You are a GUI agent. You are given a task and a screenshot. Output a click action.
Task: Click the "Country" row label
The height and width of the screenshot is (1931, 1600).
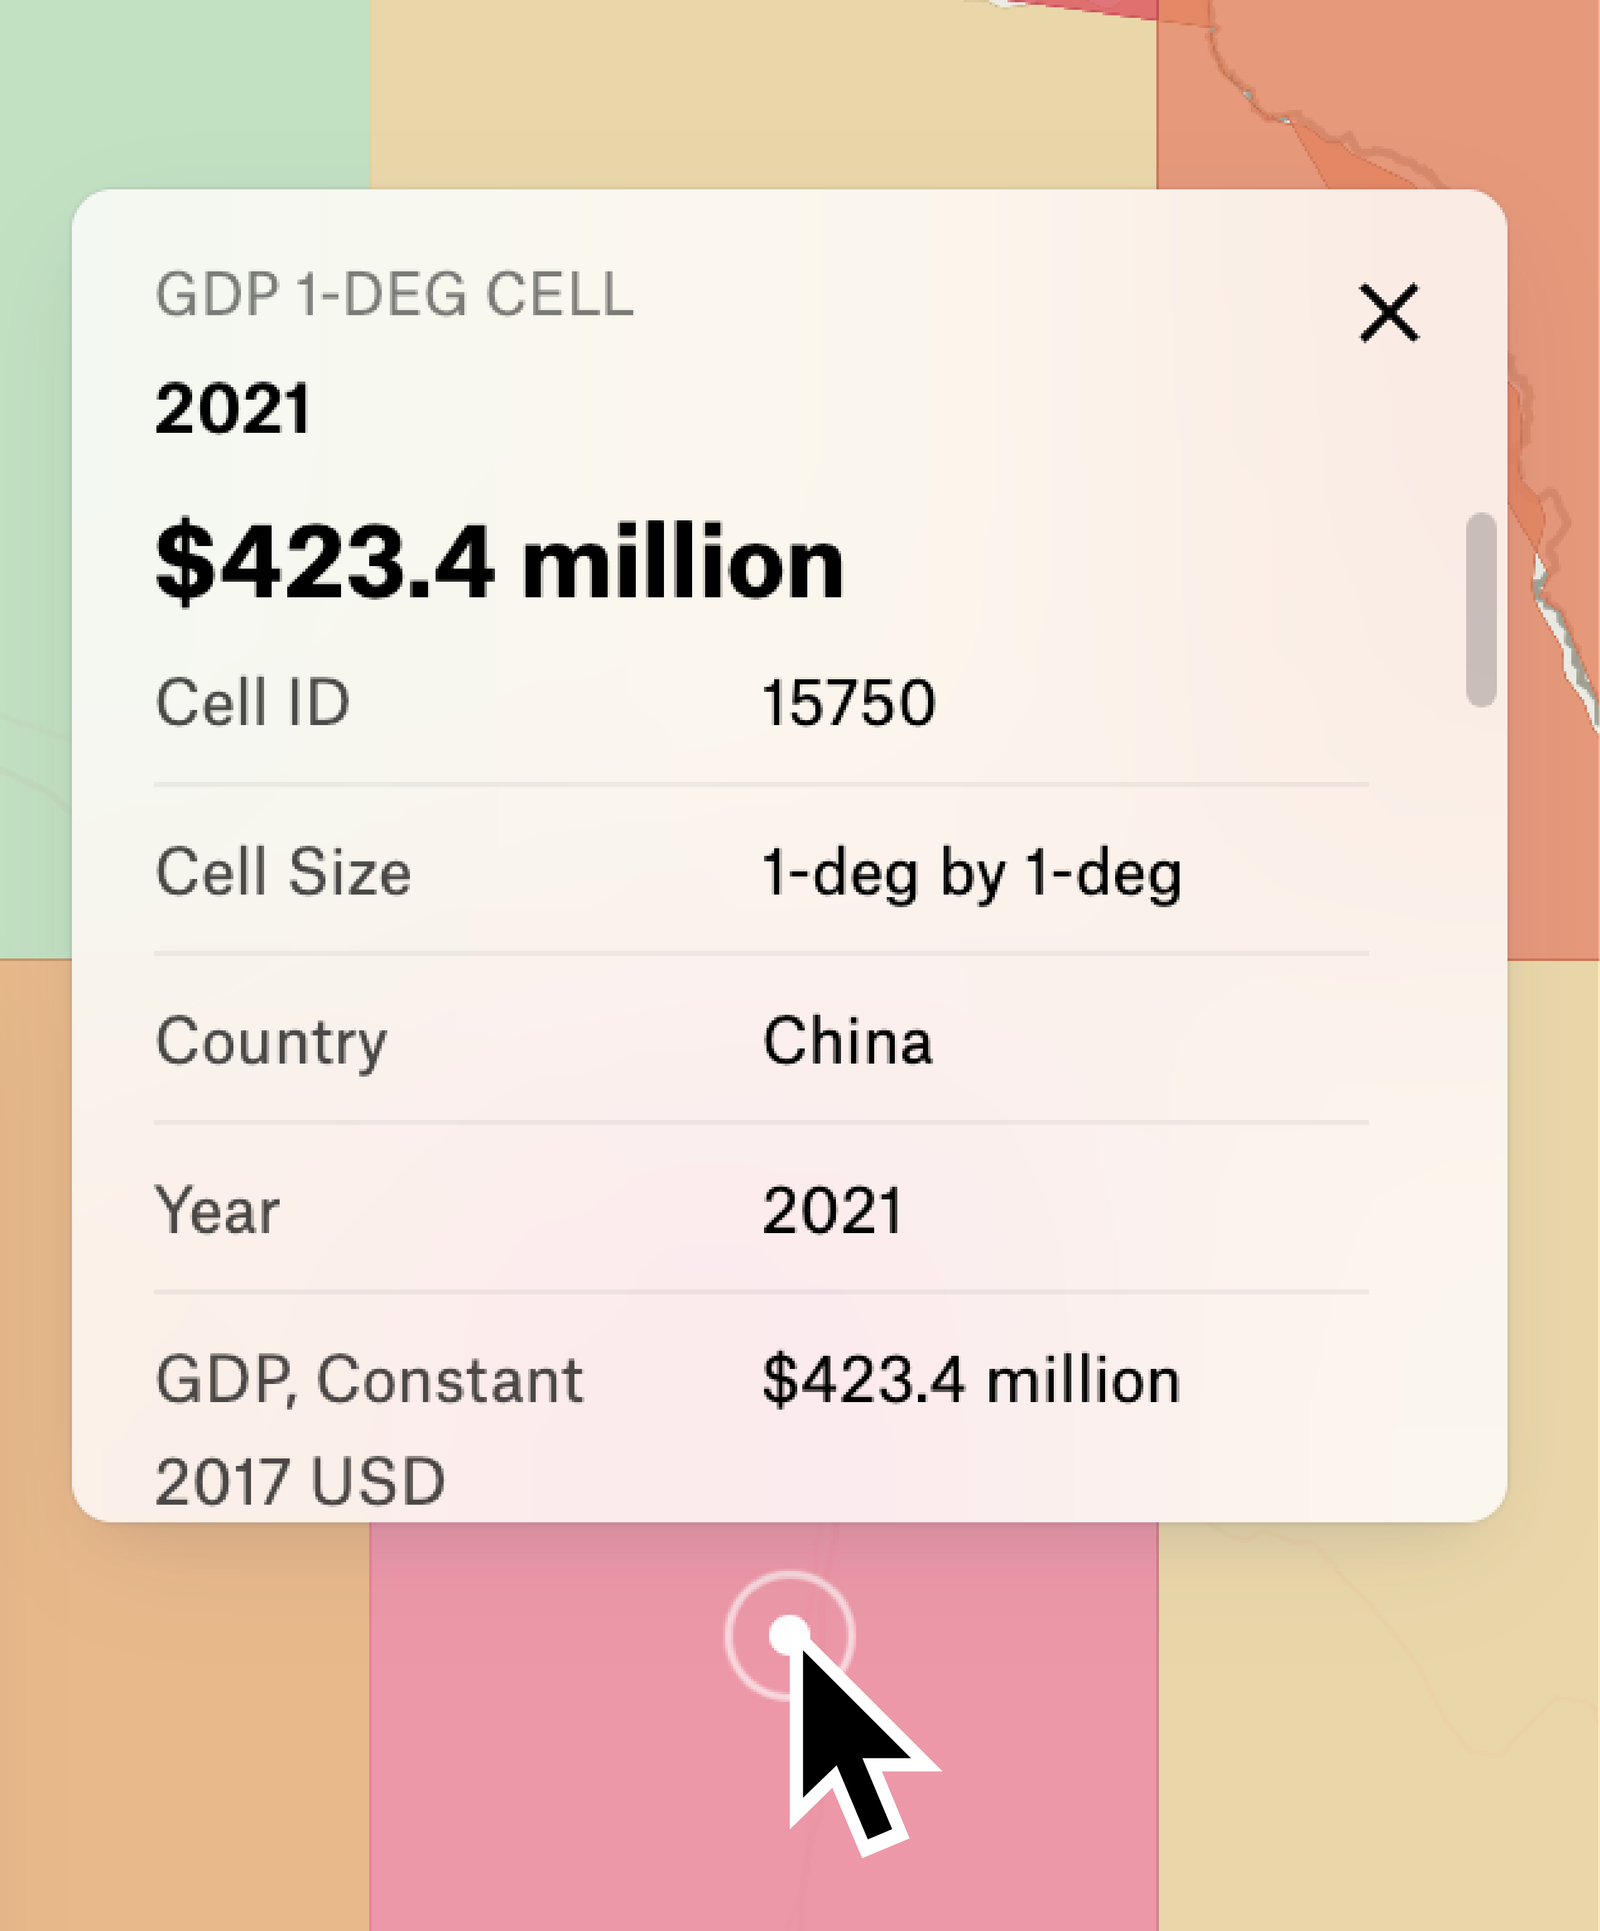[x=271, y=1042]
